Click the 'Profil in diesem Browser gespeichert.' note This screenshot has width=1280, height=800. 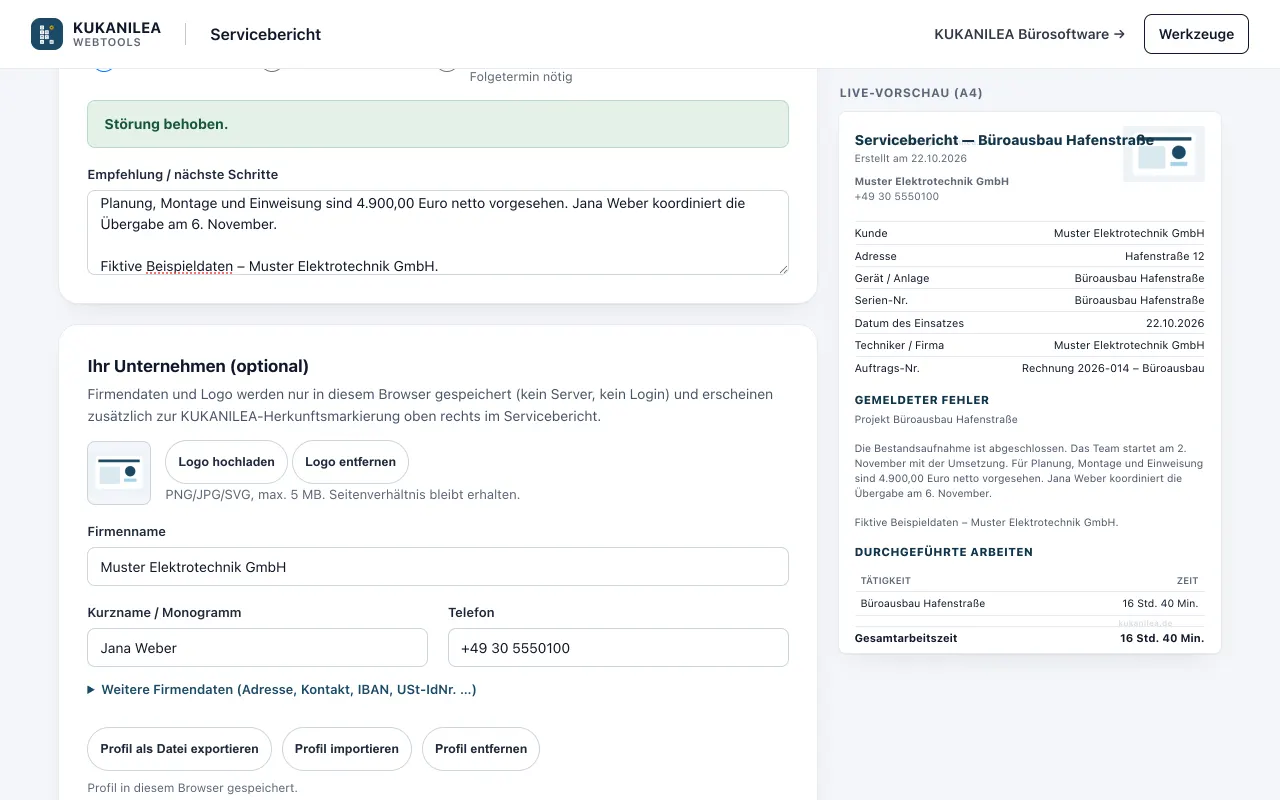192,788
